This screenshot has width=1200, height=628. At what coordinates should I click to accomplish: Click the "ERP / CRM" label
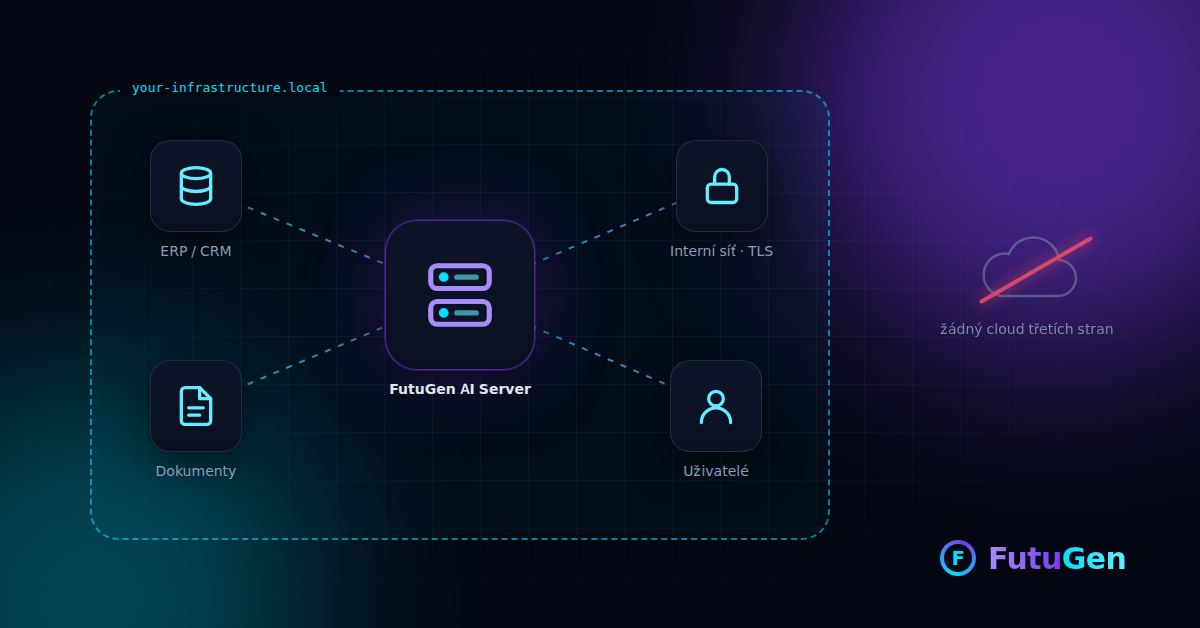(196, 251)
